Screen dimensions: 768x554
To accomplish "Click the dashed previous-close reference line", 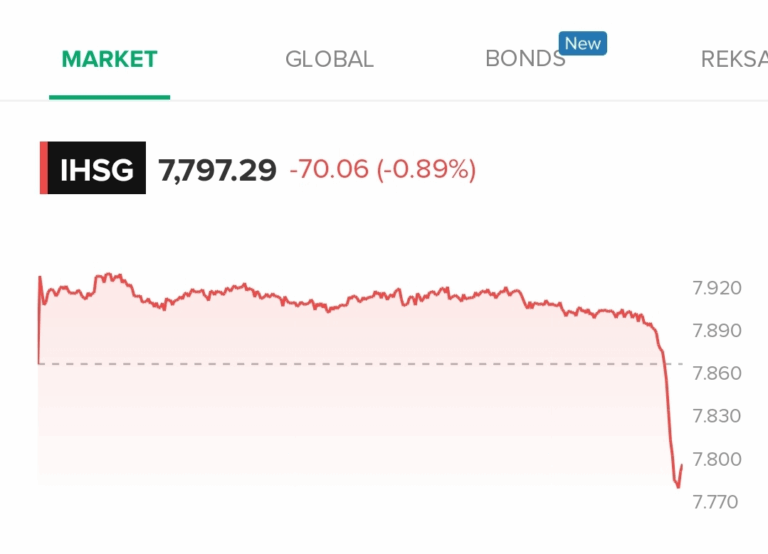I will coord(350,363).
